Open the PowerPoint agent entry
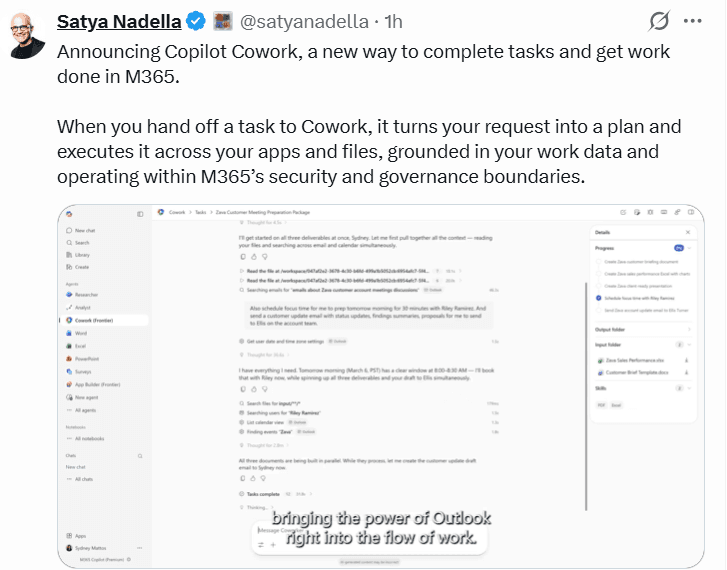The width and height of the screenshot is (727, 570). click(87, 357)
